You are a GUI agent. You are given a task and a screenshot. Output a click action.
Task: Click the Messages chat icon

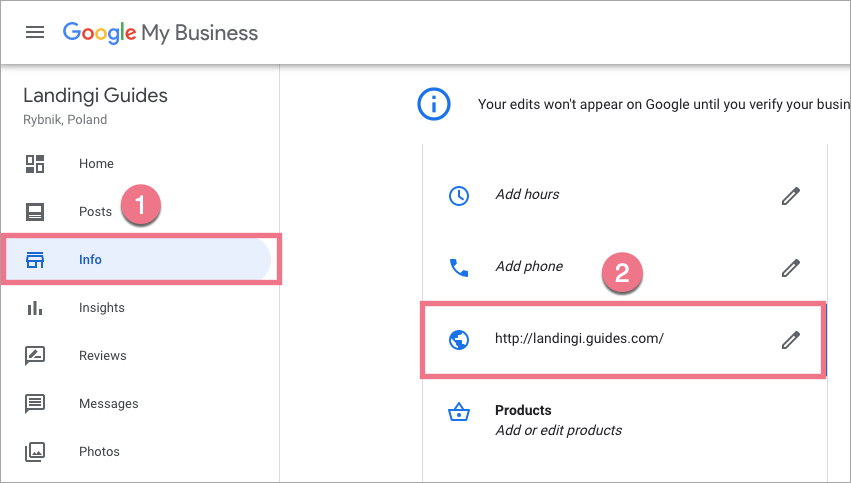click(x=35, y=404)
